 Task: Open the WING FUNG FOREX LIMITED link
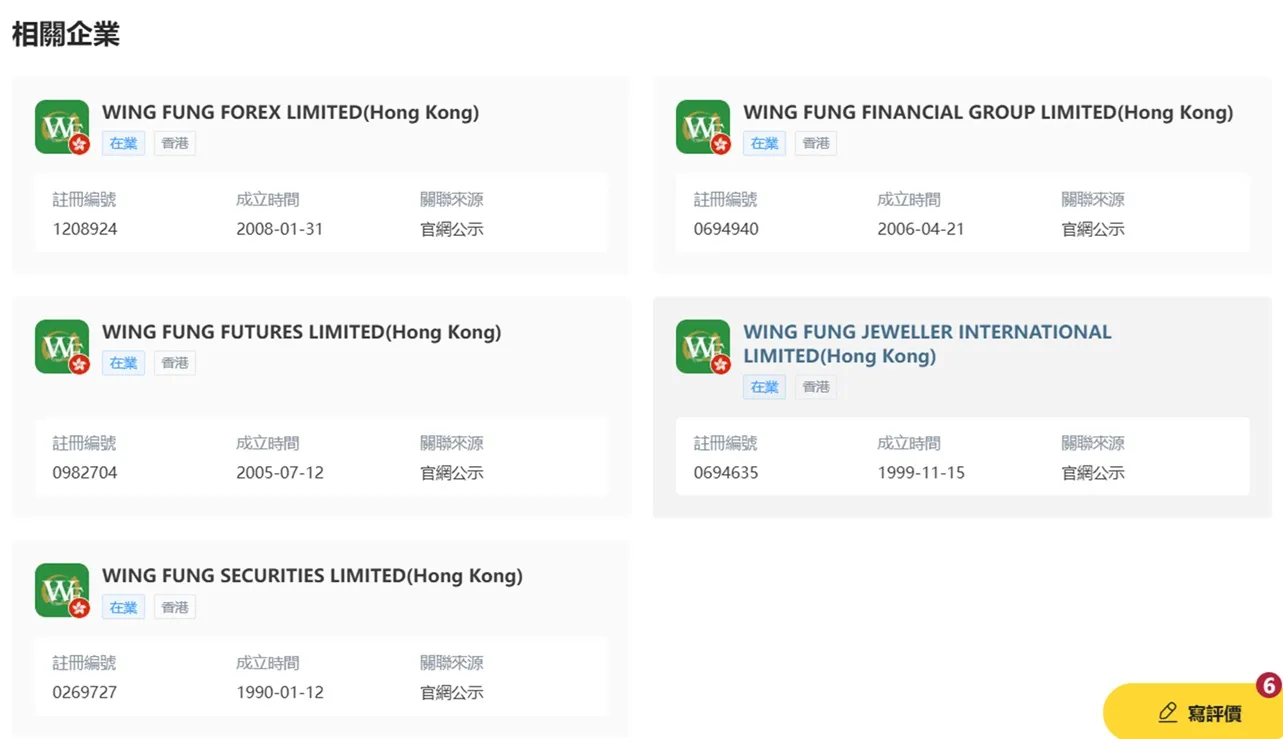(x=290, y=112)
